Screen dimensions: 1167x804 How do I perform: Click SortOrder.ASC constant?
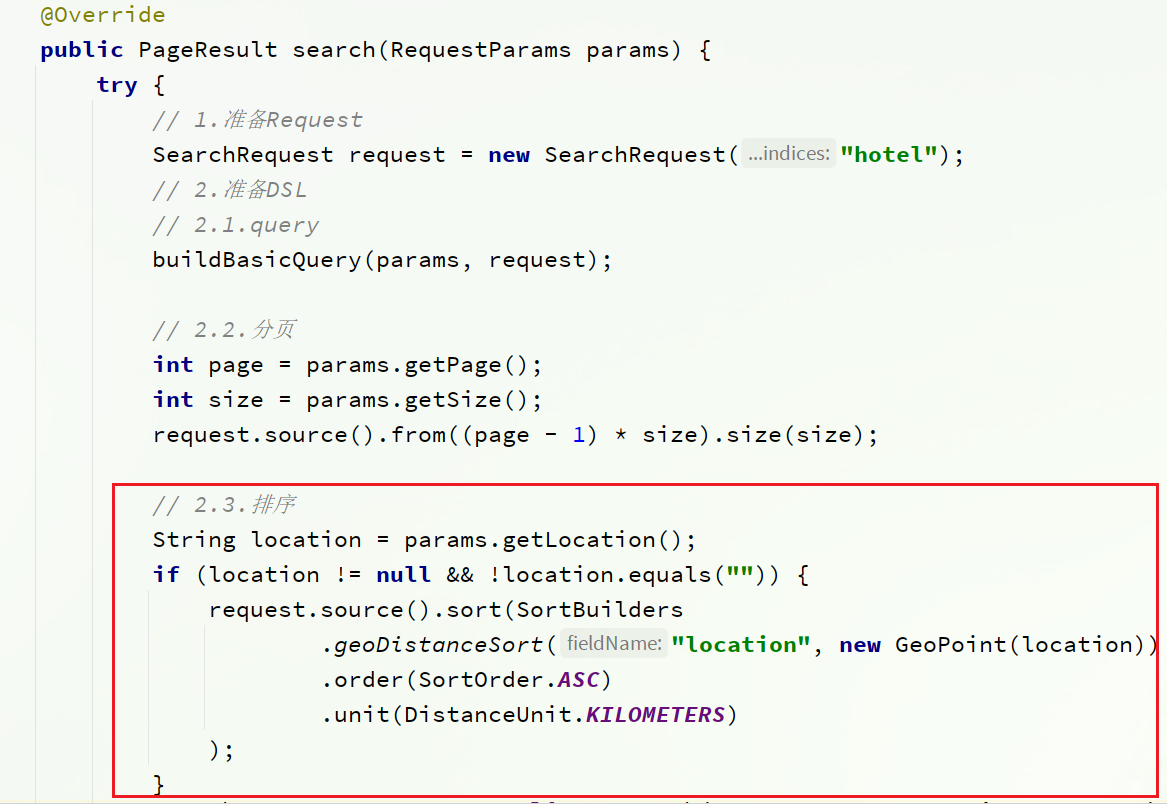509,680
